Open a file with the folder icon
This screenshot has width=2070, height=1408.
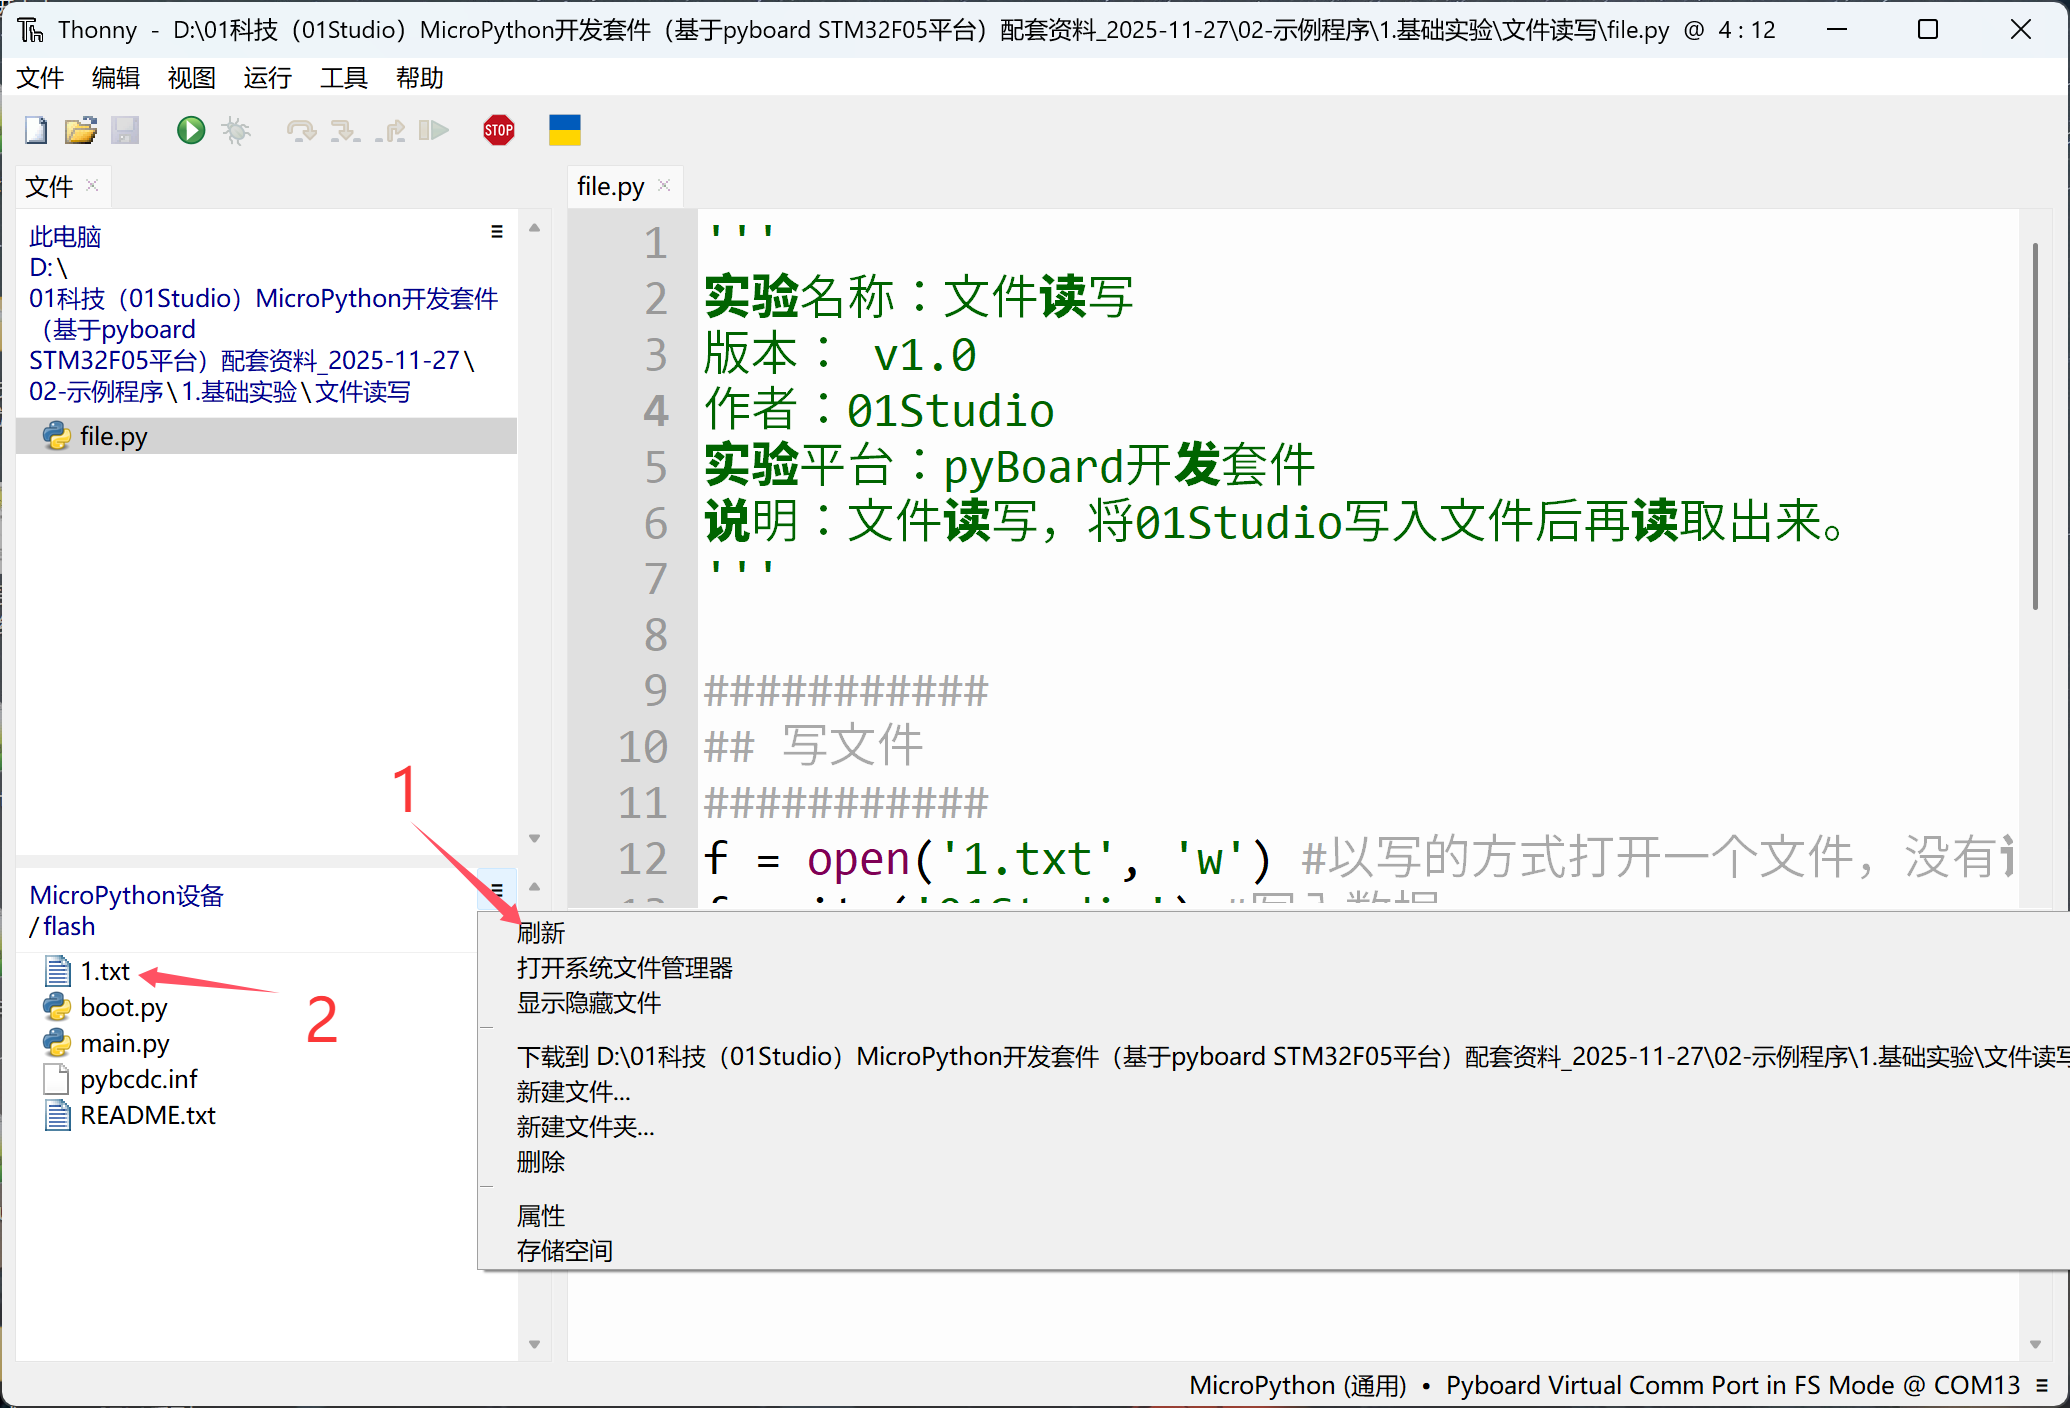[x=81, y=130]
